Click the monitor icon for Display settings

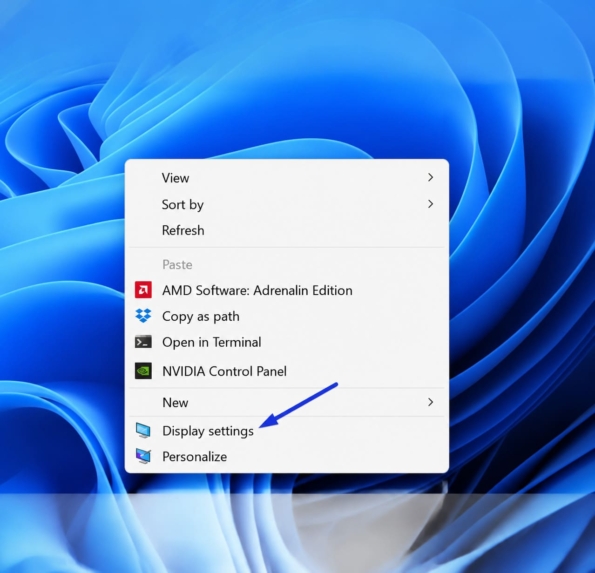coord(143,431)
